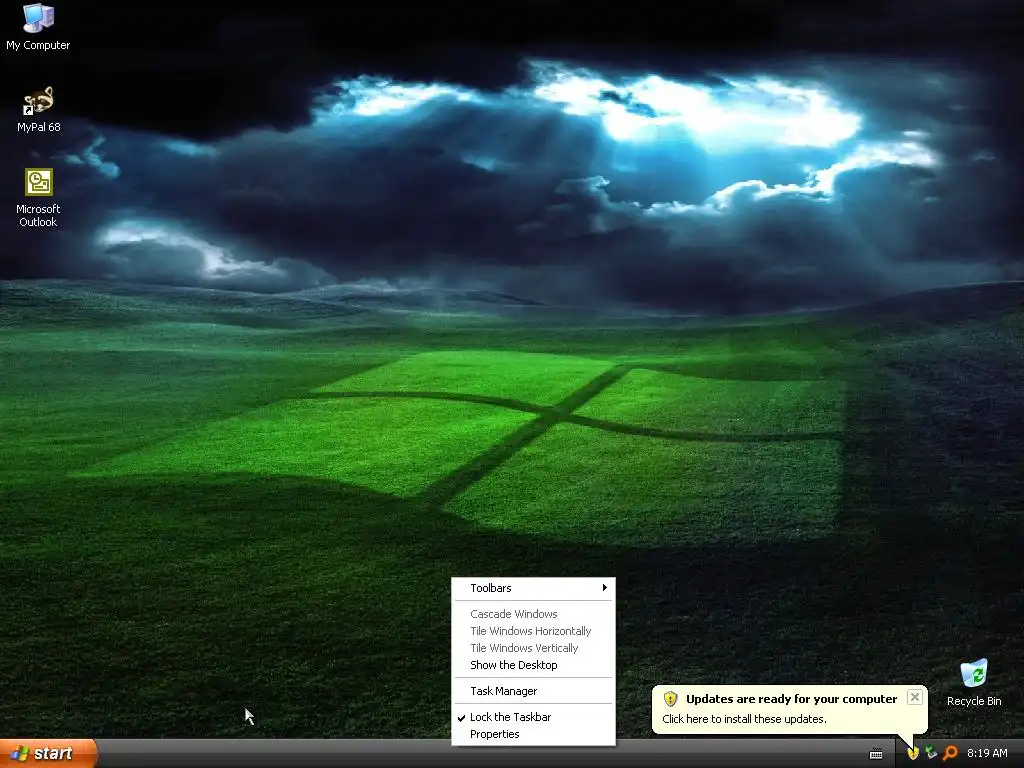Click Tile Windows Vertically entry

(x=534, y=648)
